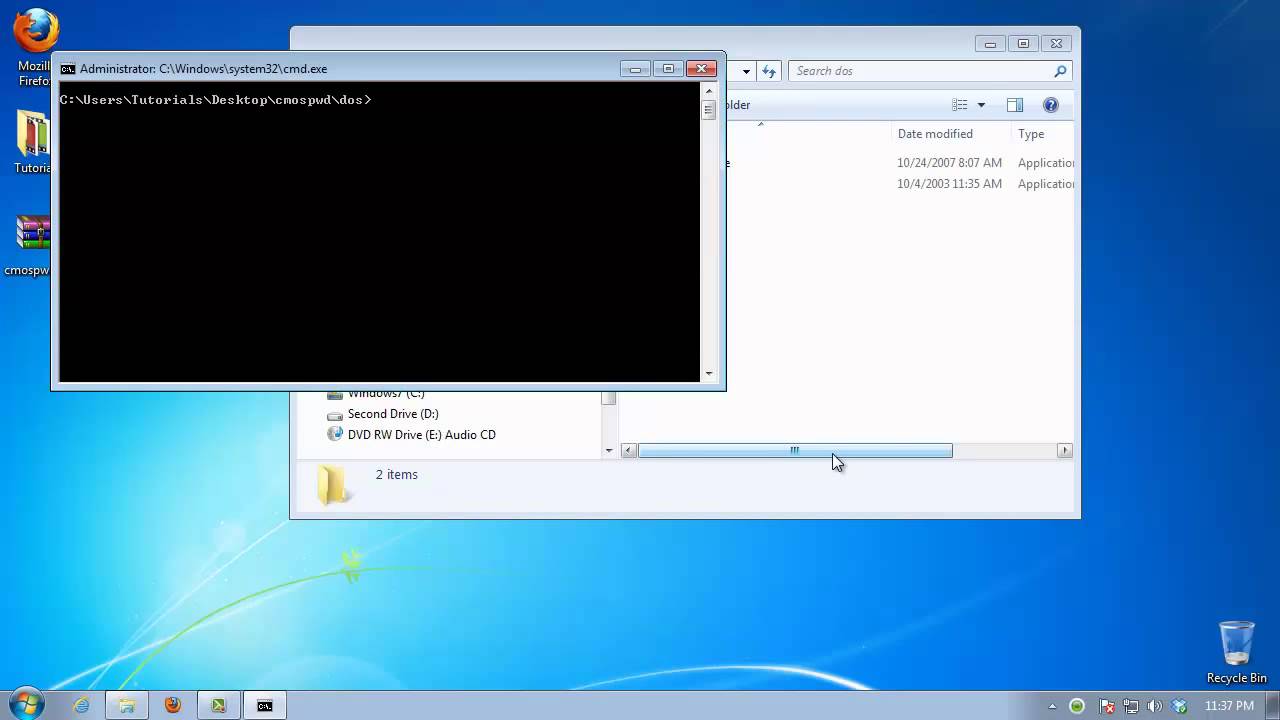Select the cmospwd archive on the desktop
1280x720 pixels.
click(27, 244)
